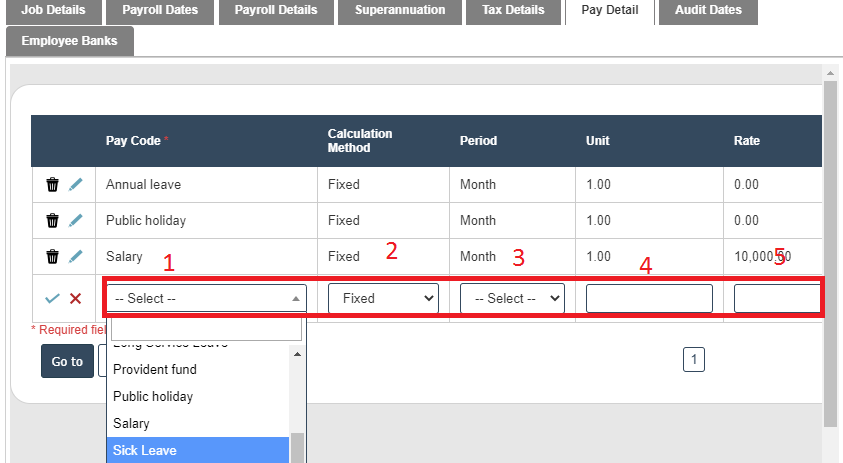
Task: Delete the Public holiday pay row
Action: 52,221
